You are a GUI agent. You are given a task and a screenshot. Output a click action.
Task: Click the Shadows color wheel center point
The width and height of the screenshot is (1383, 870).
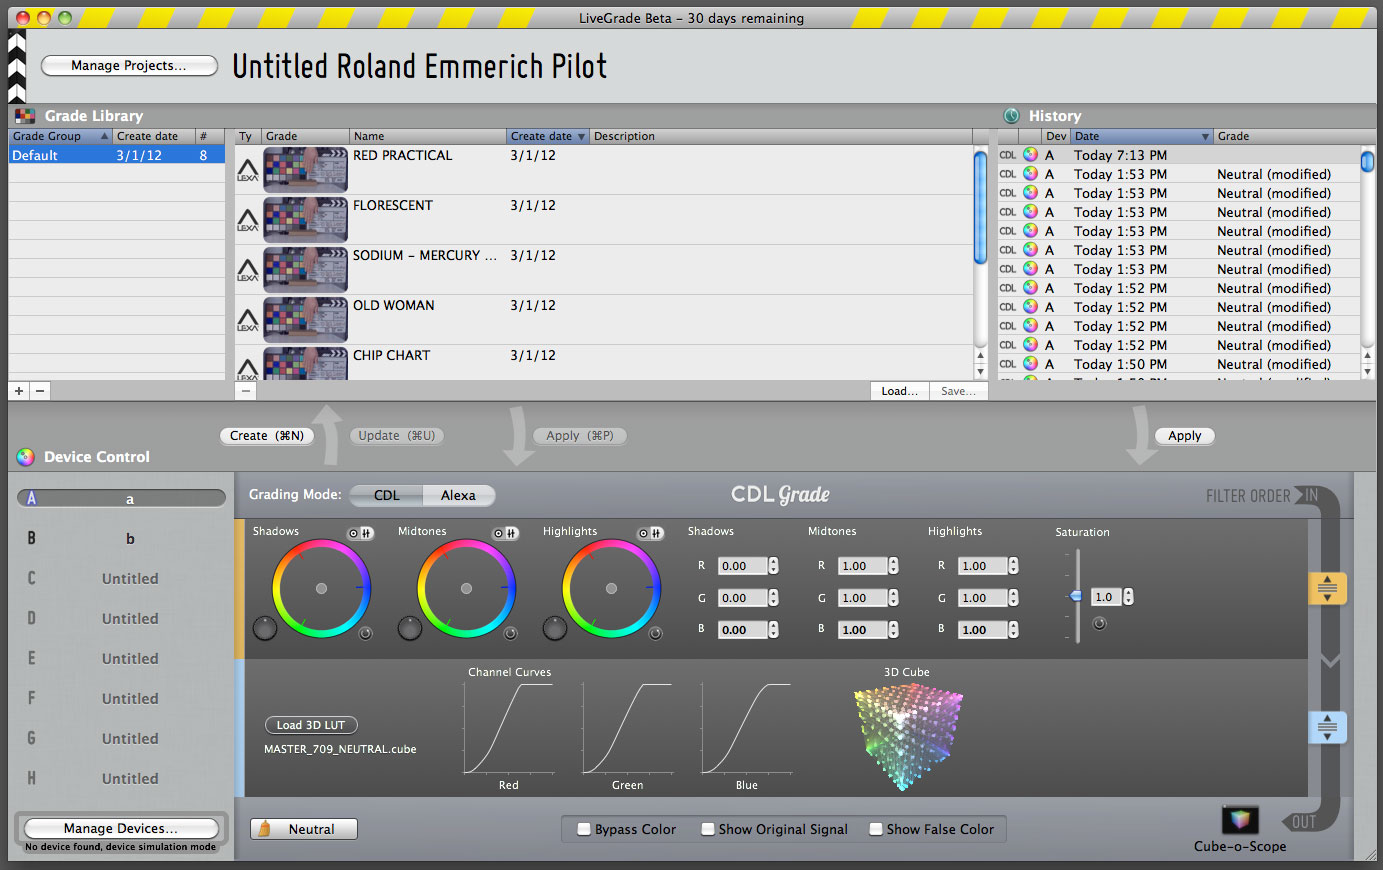(x=321, y=588)
